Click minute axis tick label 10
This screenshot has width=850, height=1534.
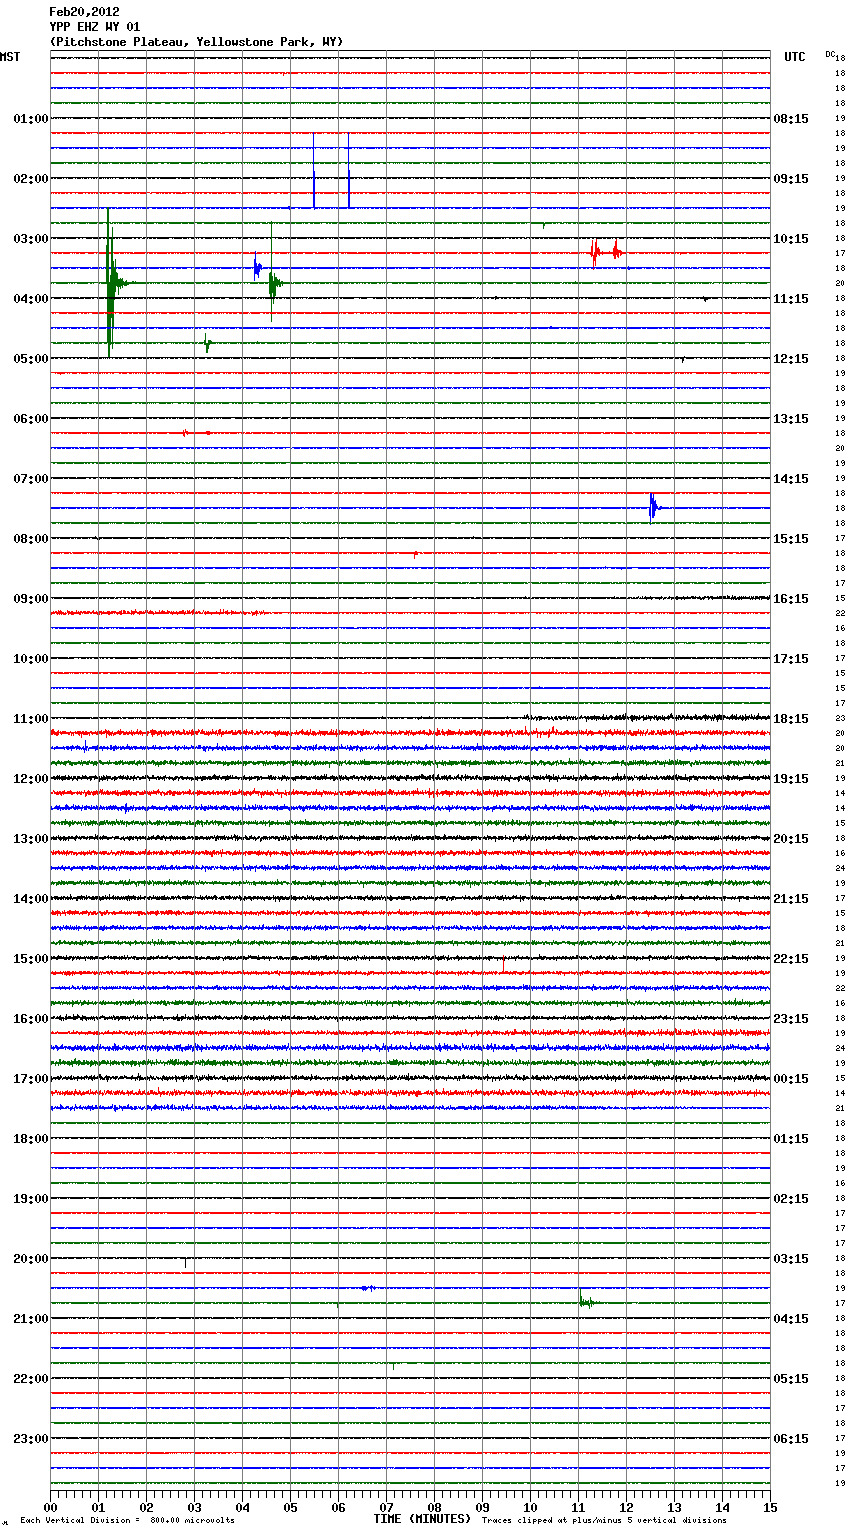point(530,1507)
